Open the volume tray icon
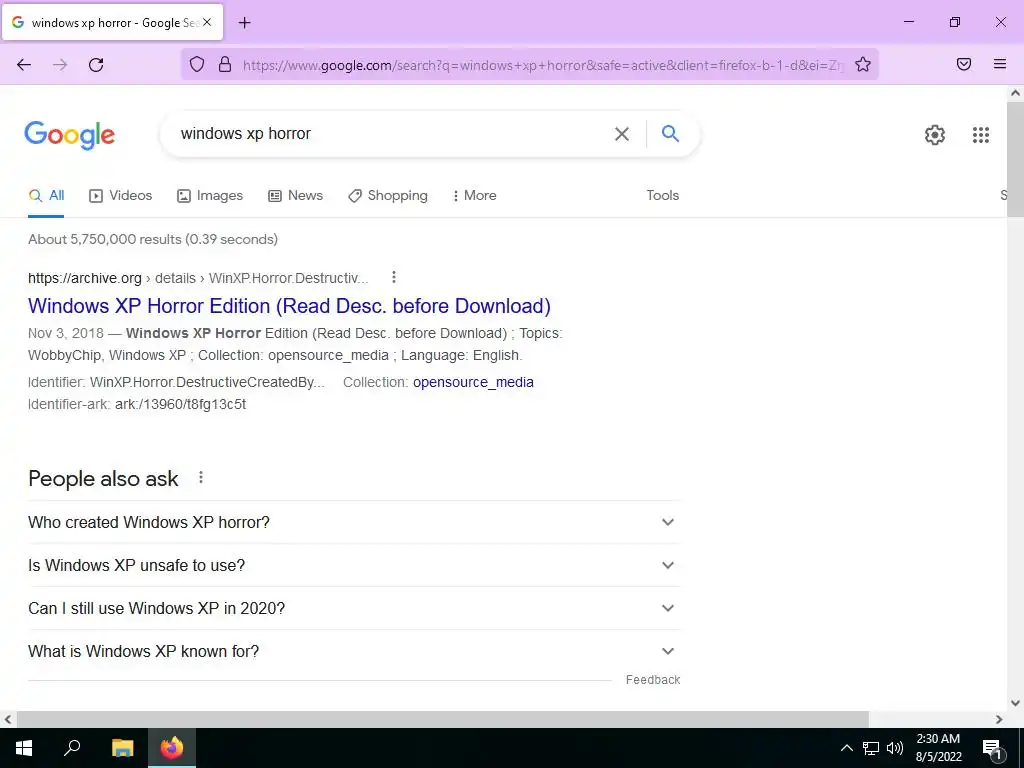The height and width of the screenshot is (768, 1024). (x=895, y=748)
